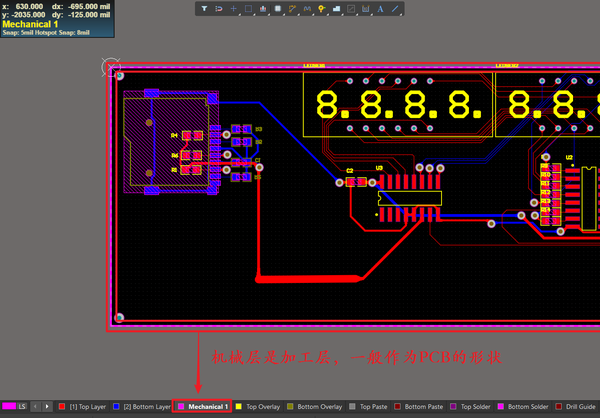Screen dimensions: 600x418
Task: Click the R4 designator label
Action: pyautogui.click(x=174, y=136)
